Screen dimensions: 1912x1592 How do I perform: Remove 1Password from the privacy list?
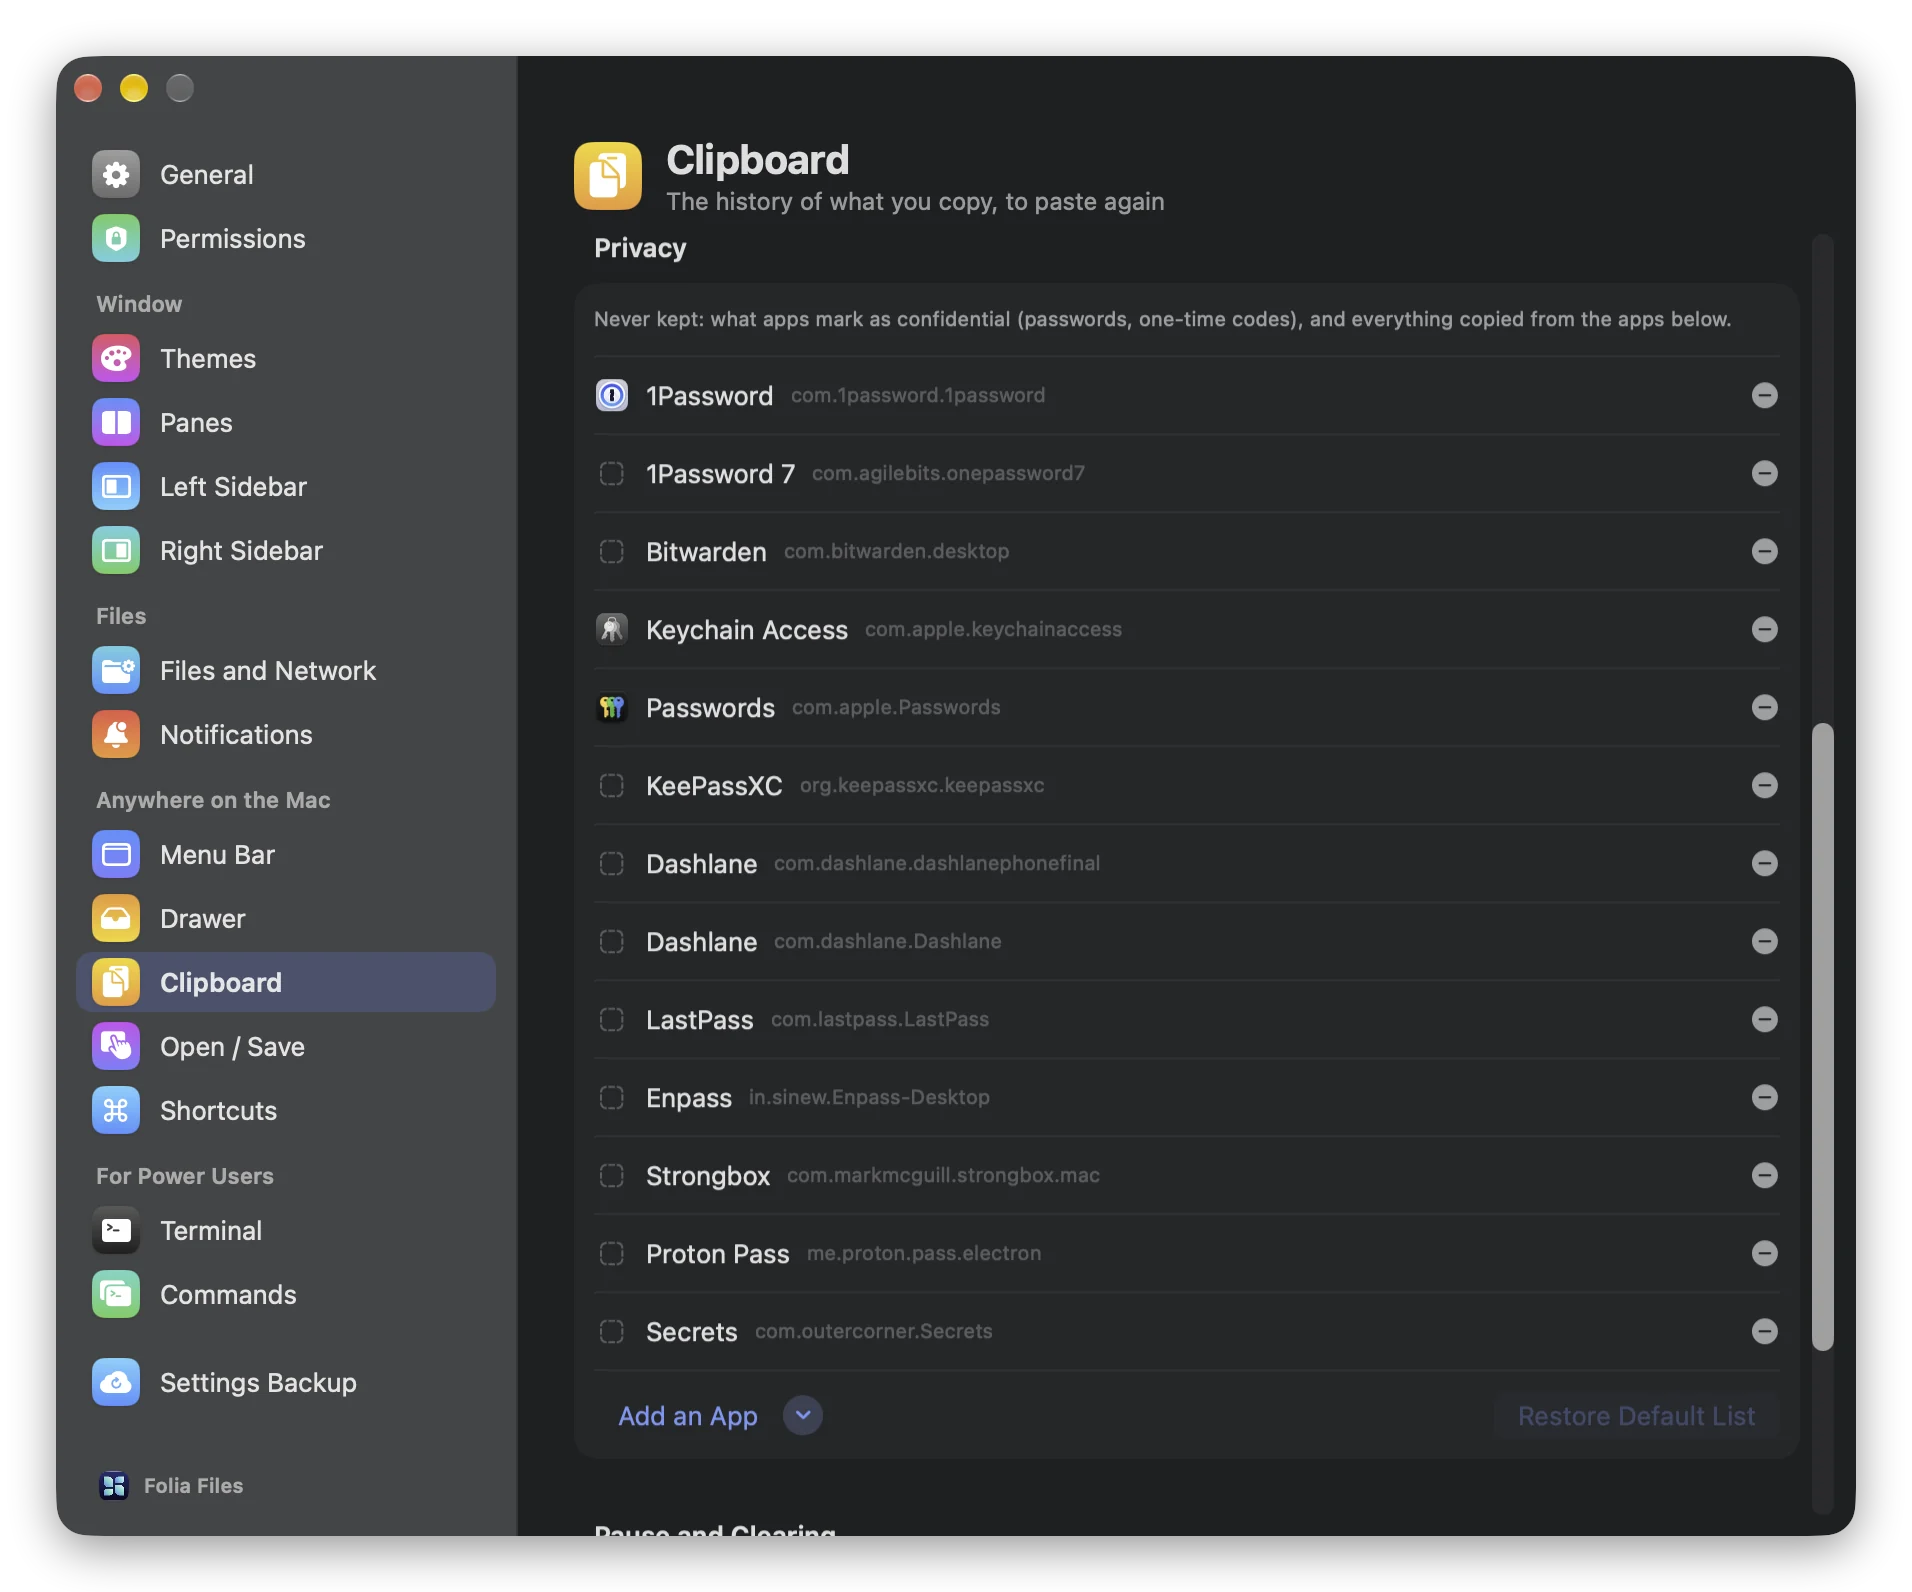tap(1765, 396)
